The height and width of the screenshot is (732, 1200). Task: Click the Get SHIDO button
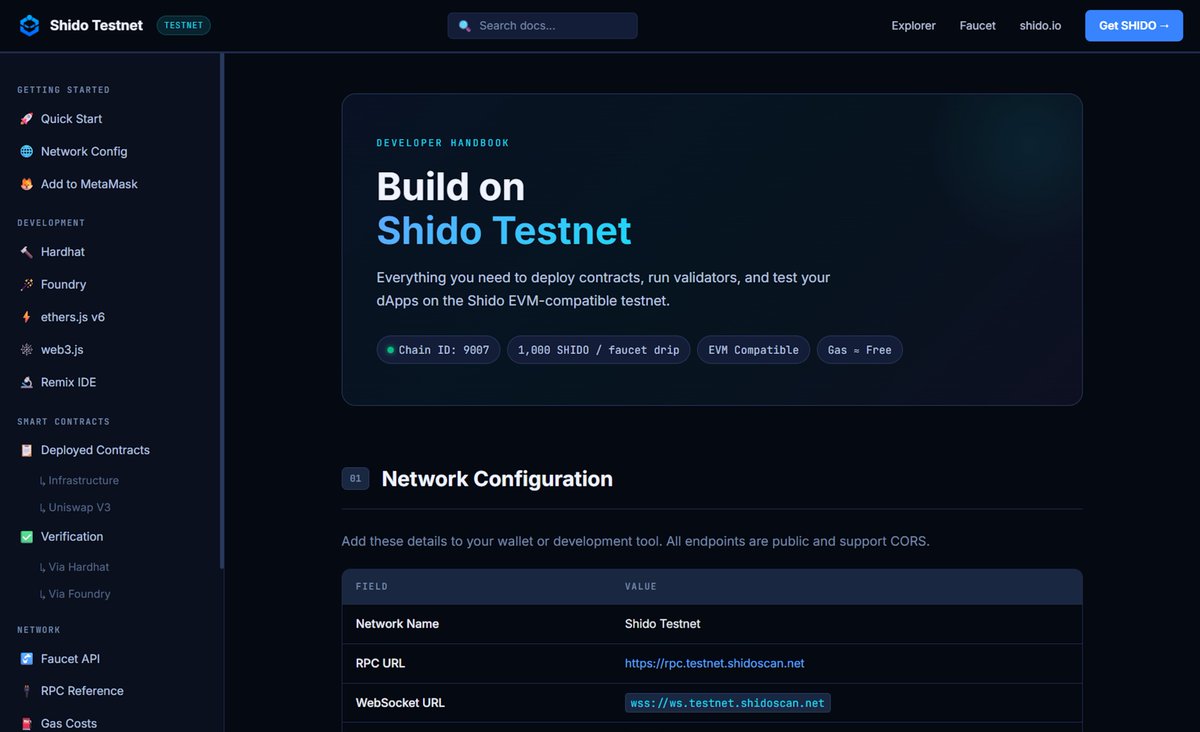(x=1134, y=26)
